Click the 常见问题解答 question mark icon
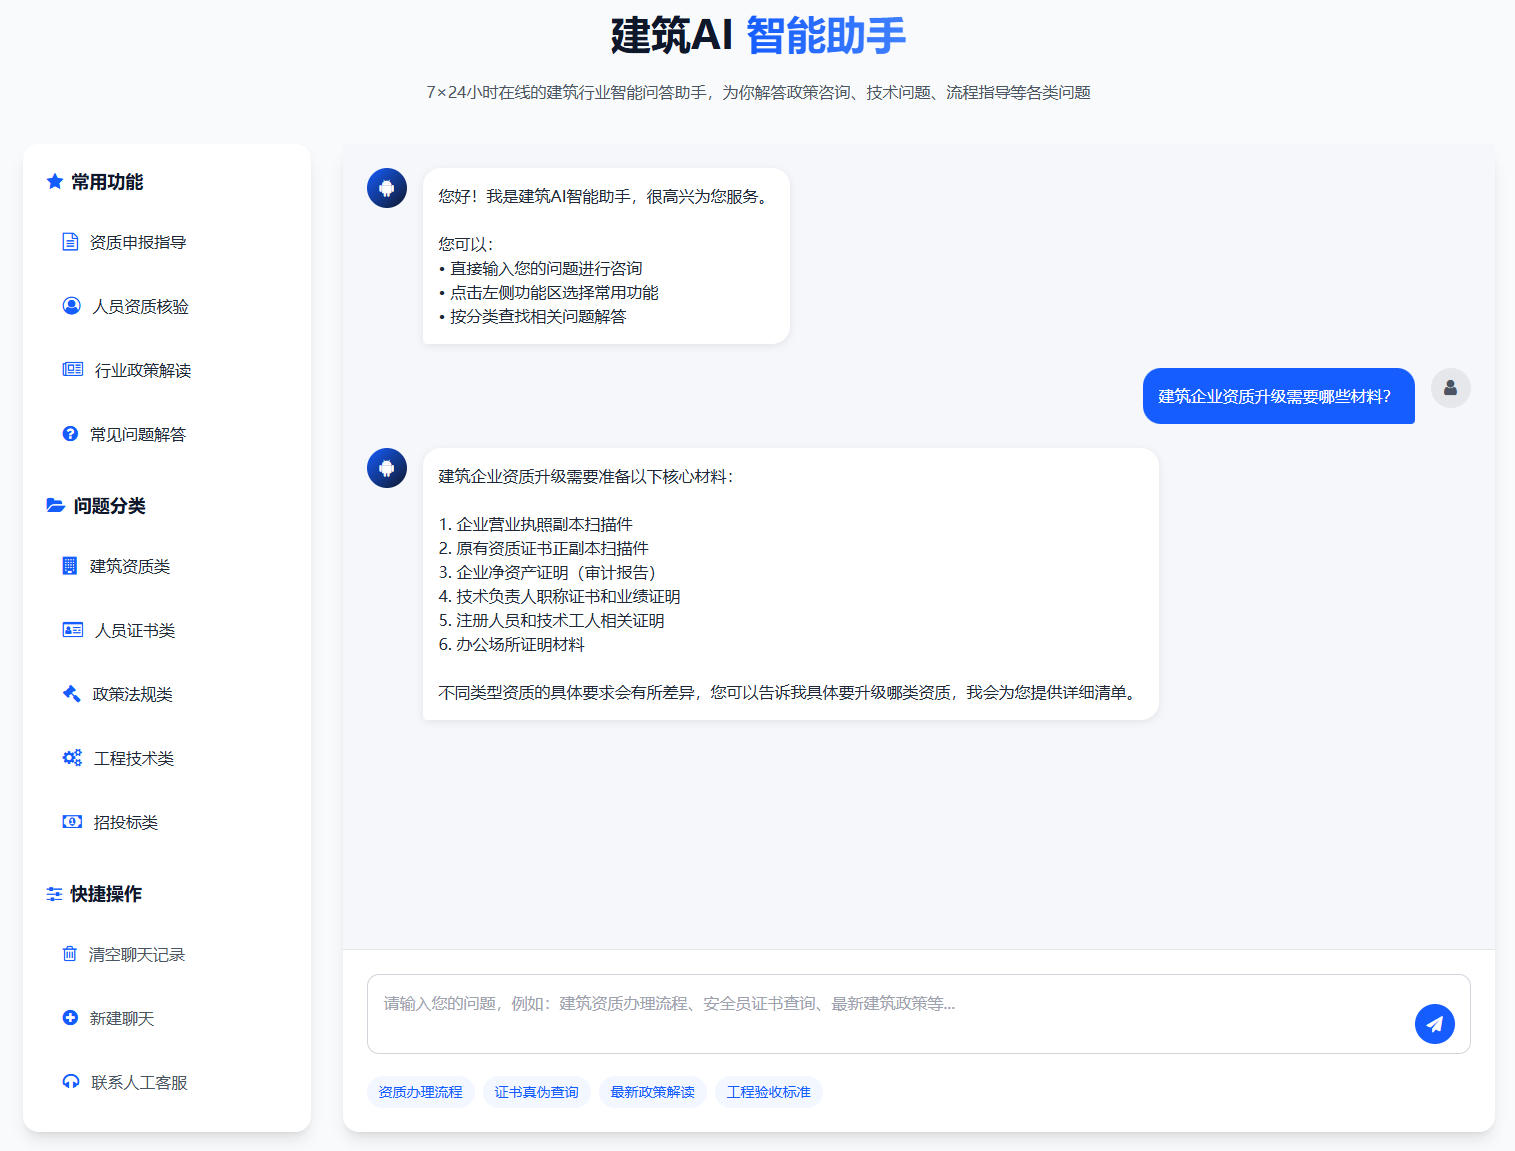 click(x=70, y=433)
